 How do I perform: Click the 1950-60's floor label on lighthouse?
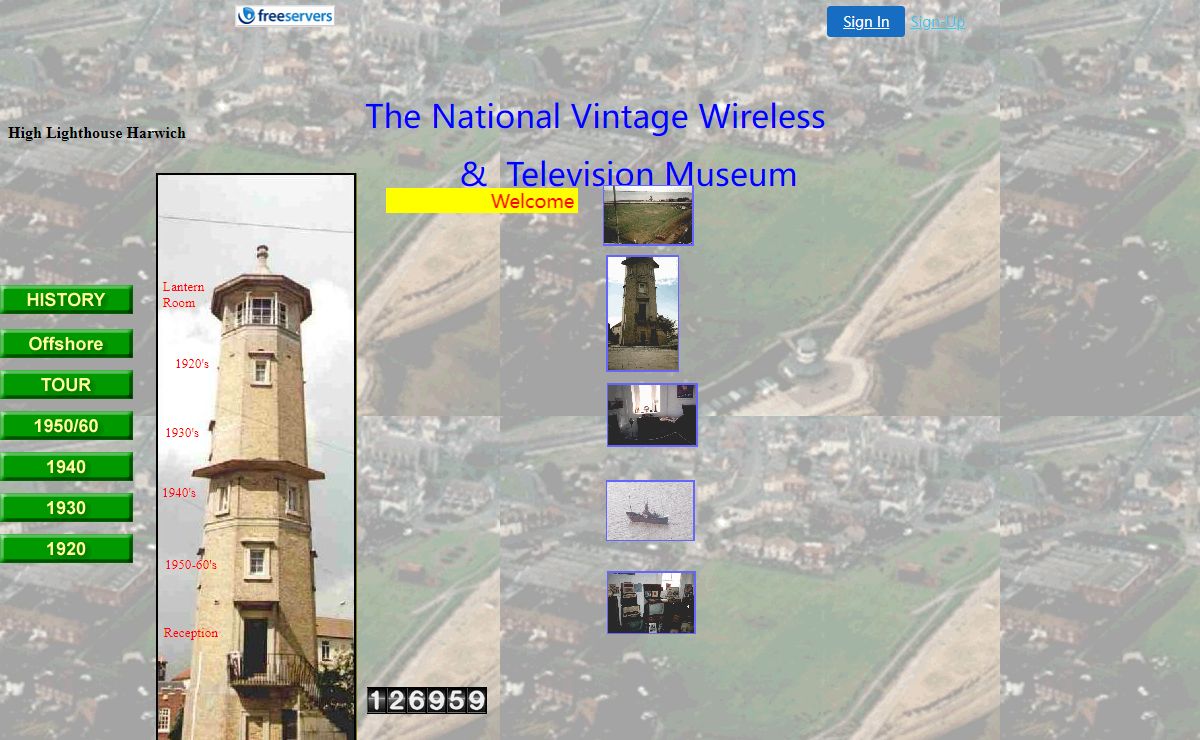[191, 565]
